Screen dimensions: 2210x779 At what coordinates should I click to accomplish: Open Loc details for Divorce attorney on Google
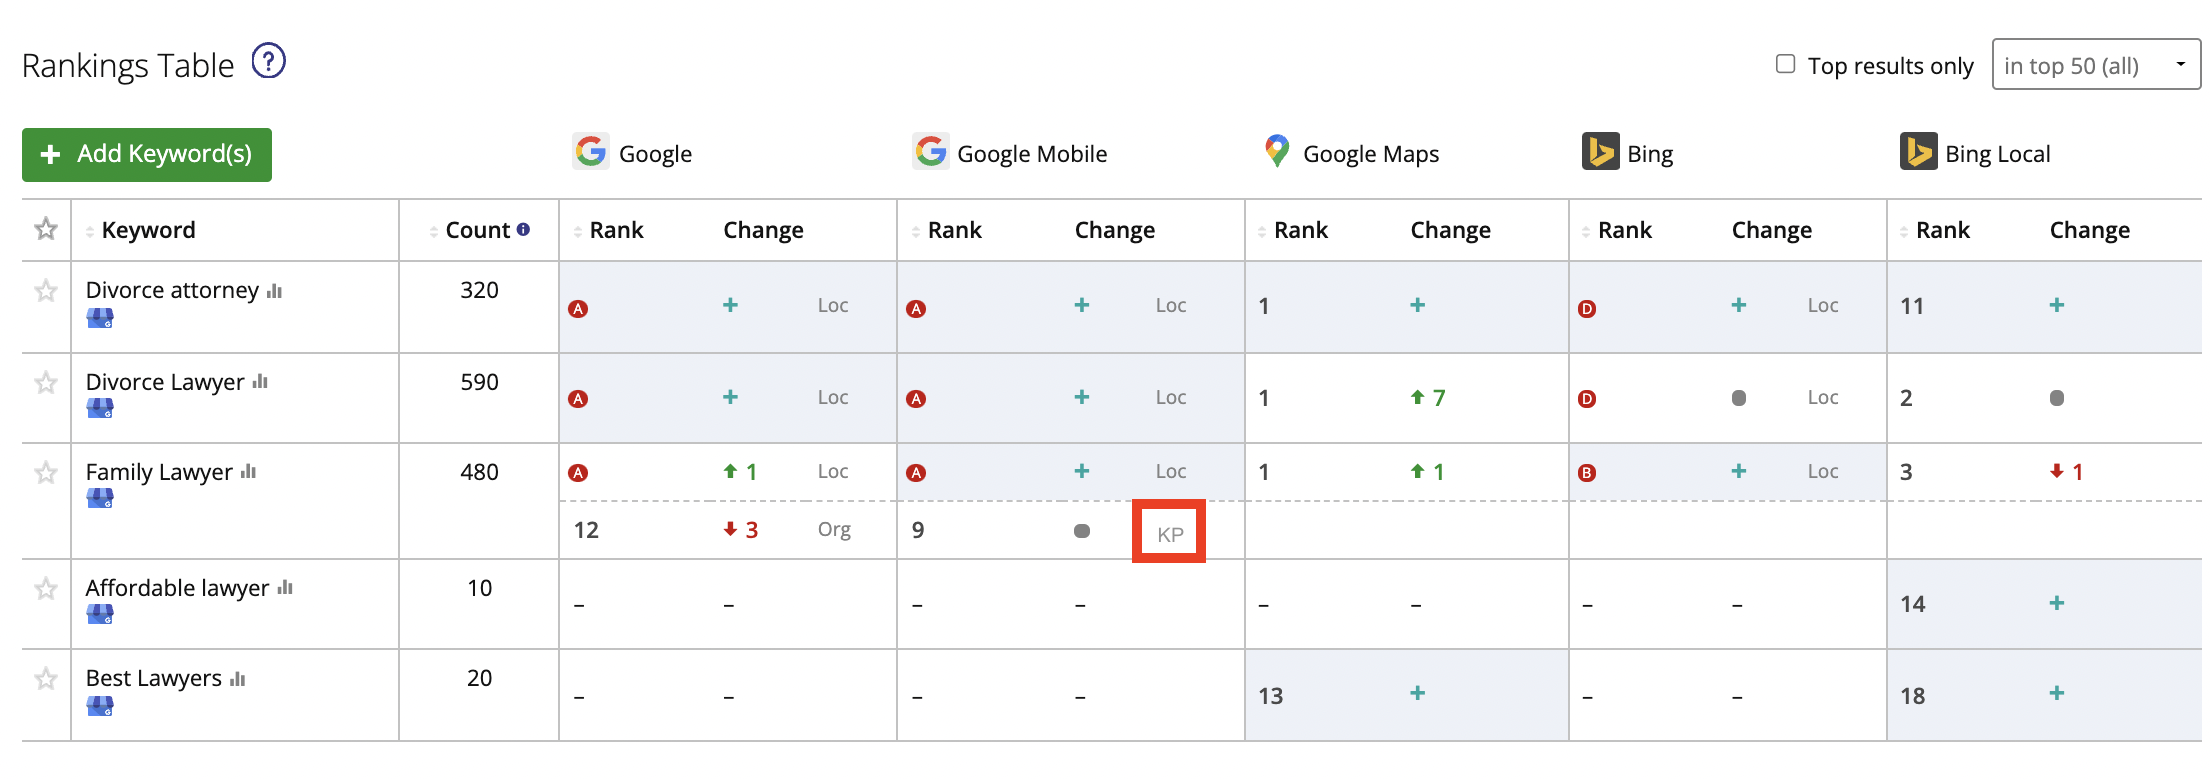tap(833, 305)
